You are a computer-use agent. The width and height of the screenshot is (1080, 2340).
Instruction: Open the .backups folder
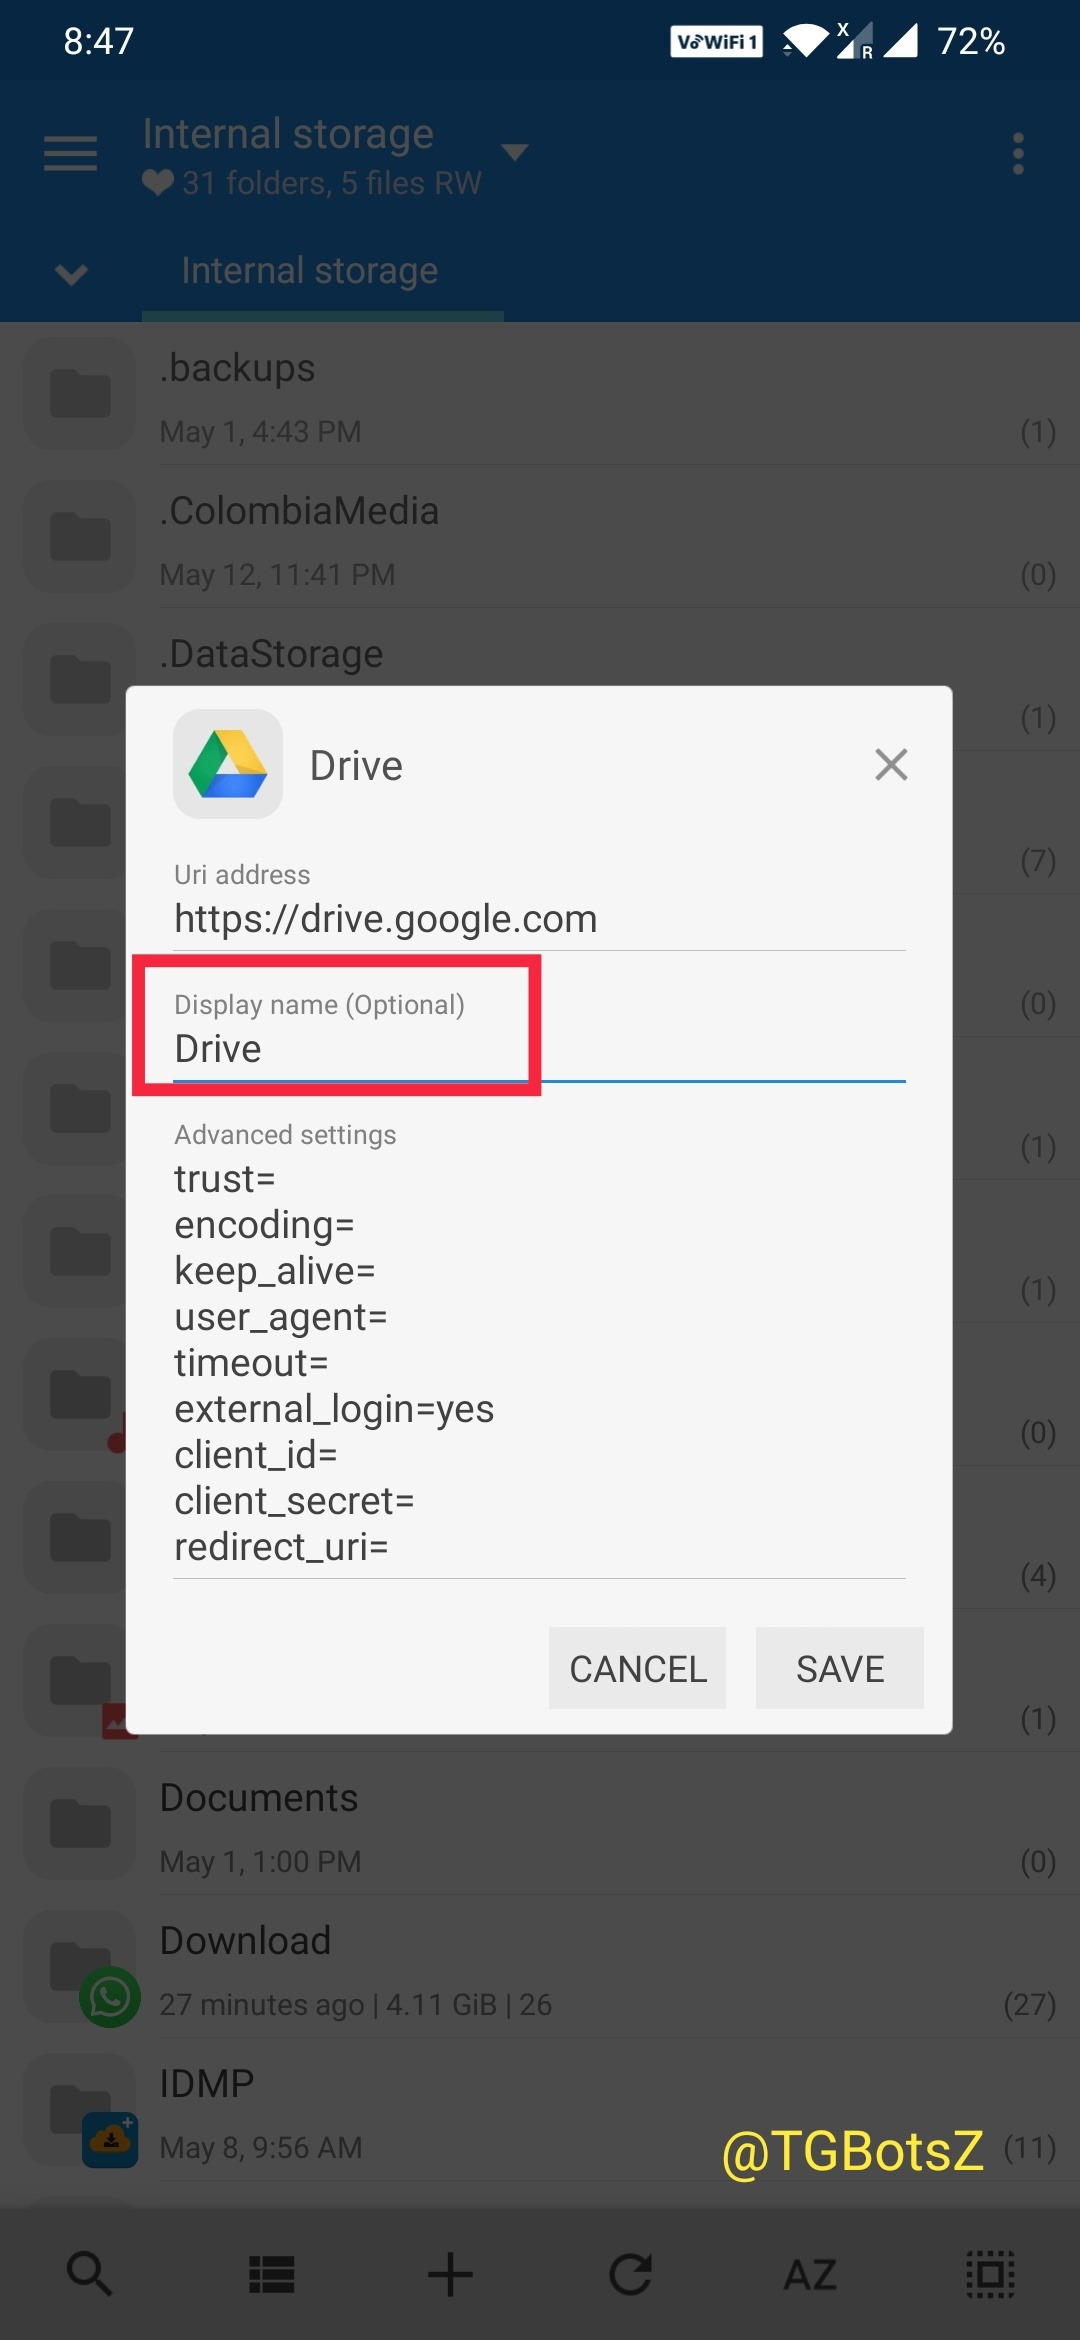point(540,395)
